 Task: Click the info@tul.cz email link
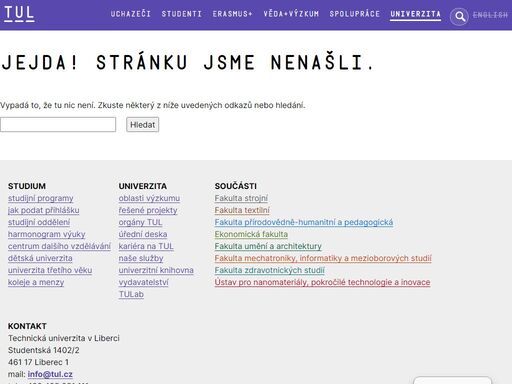click(x=50, y=374)
